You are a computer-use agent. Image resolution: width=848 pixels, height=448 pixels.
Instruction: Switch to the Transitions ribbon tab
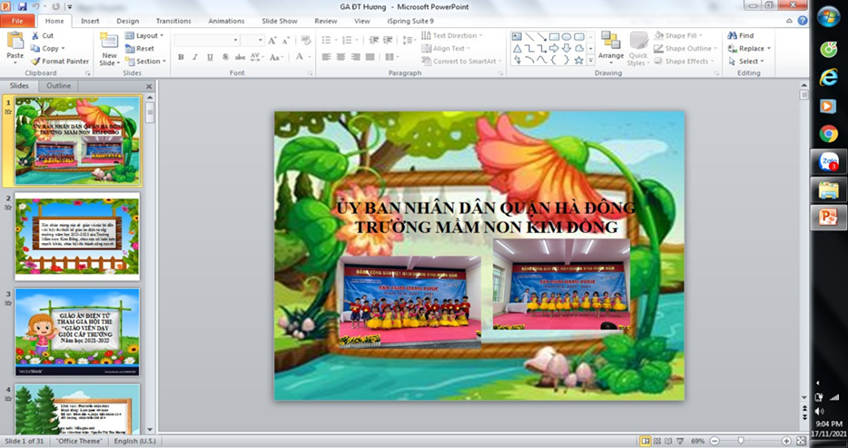[173, 20]
